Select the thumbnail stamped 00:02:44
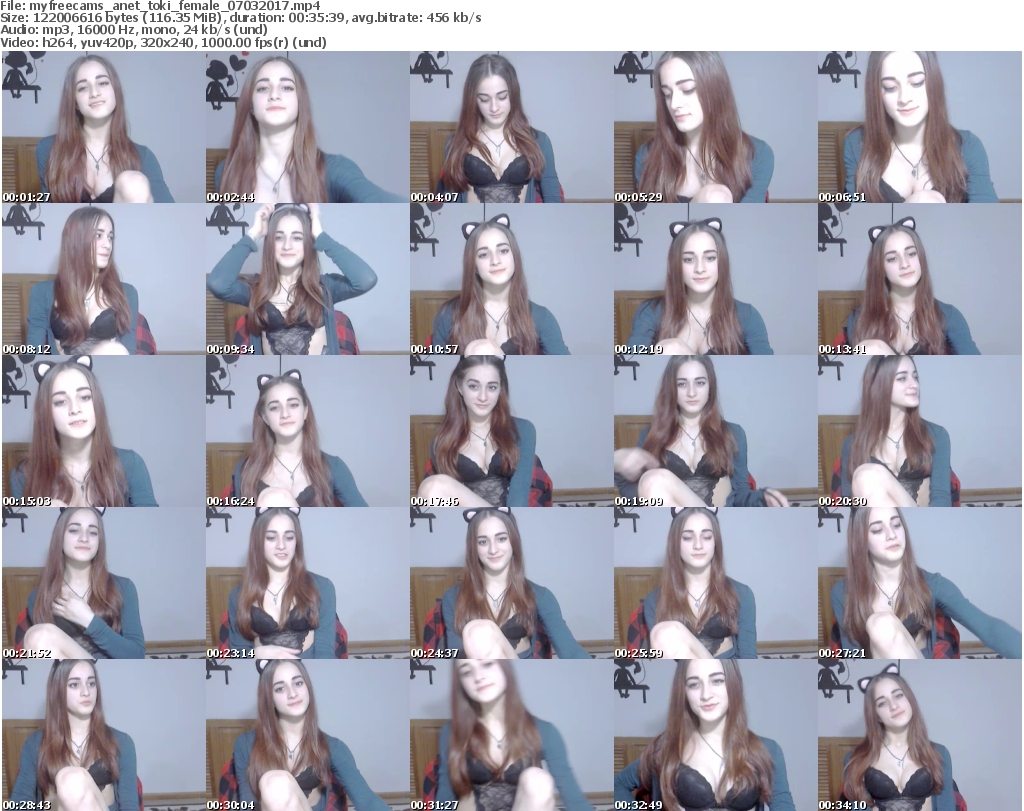Screen dimensions: 1024x811 pyautogui.click(x=308, y=127)
